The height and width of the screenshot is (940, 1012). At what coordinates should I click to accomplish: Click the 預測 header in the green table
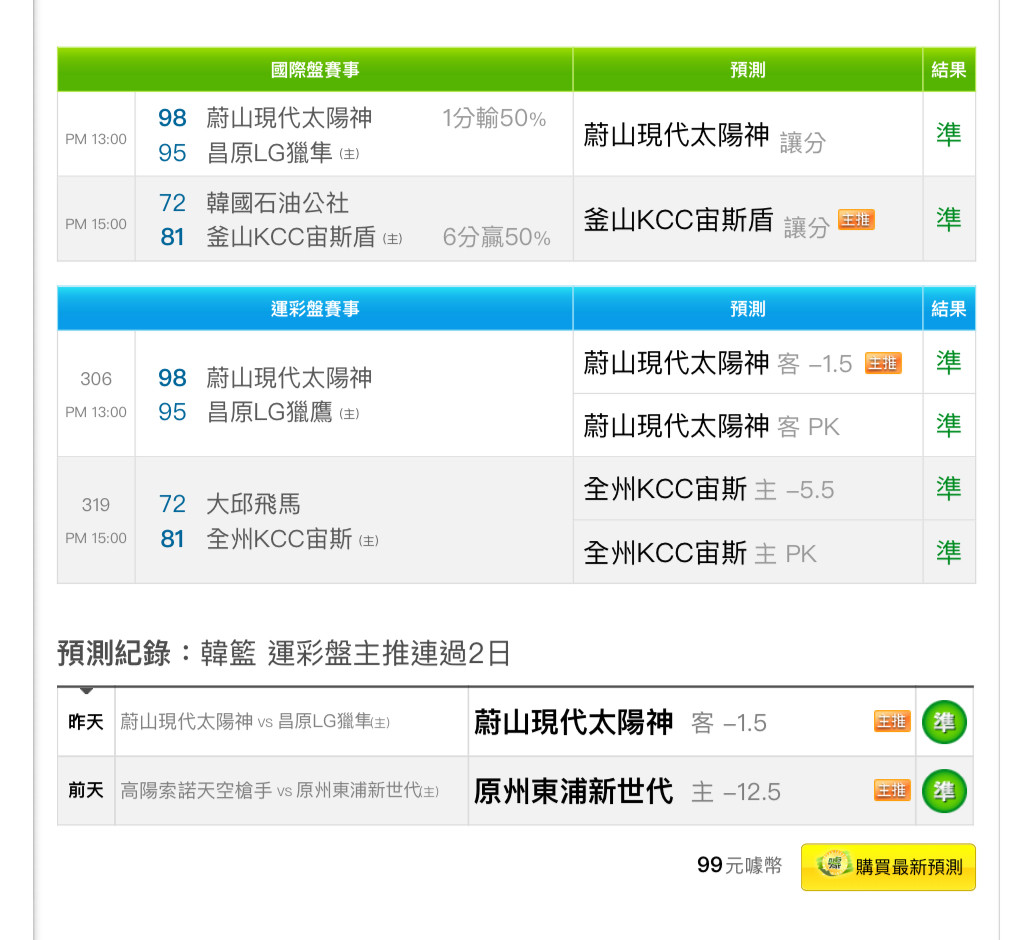pos(747,70)
